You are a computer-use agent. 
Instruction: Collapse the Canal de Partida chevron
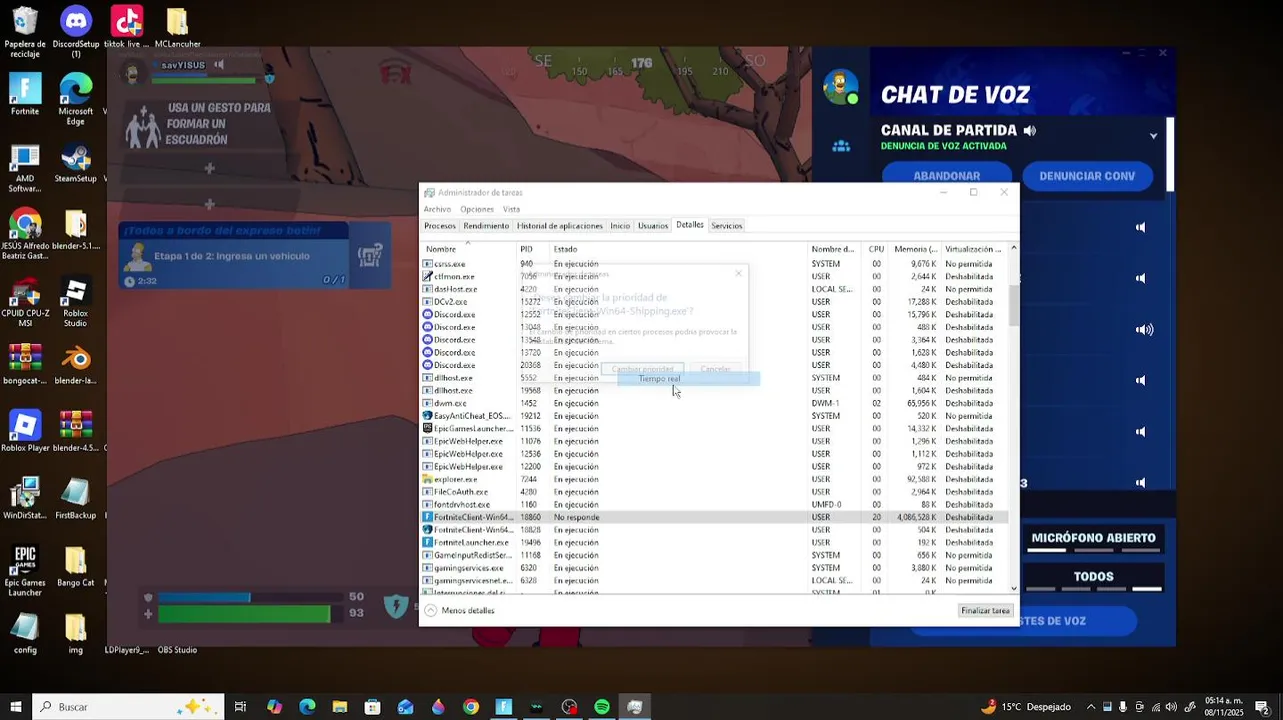(1153, 136)
